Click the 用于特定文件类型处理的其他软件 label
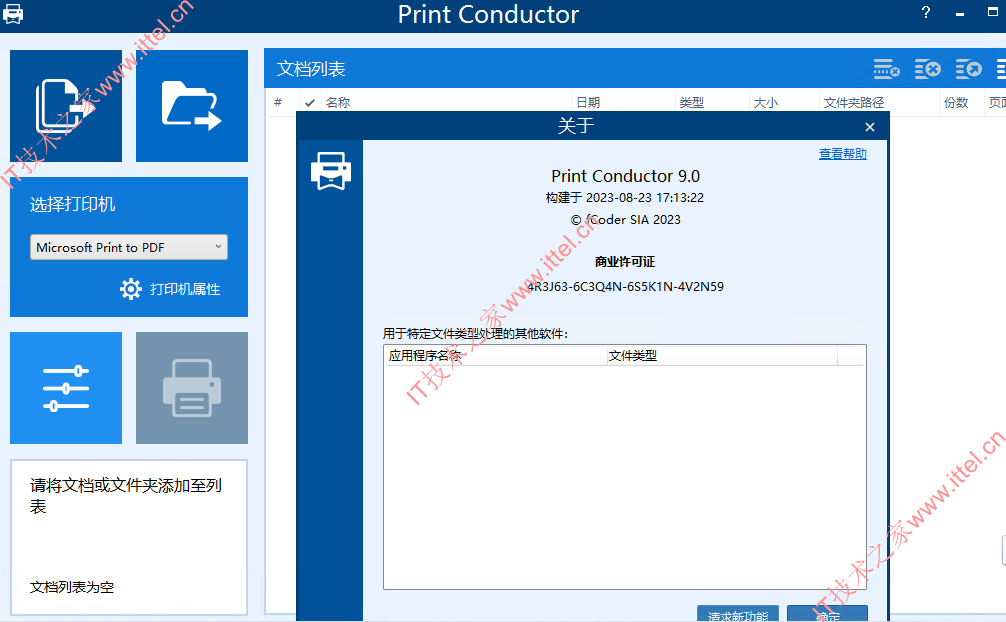 tap(475, 334)
